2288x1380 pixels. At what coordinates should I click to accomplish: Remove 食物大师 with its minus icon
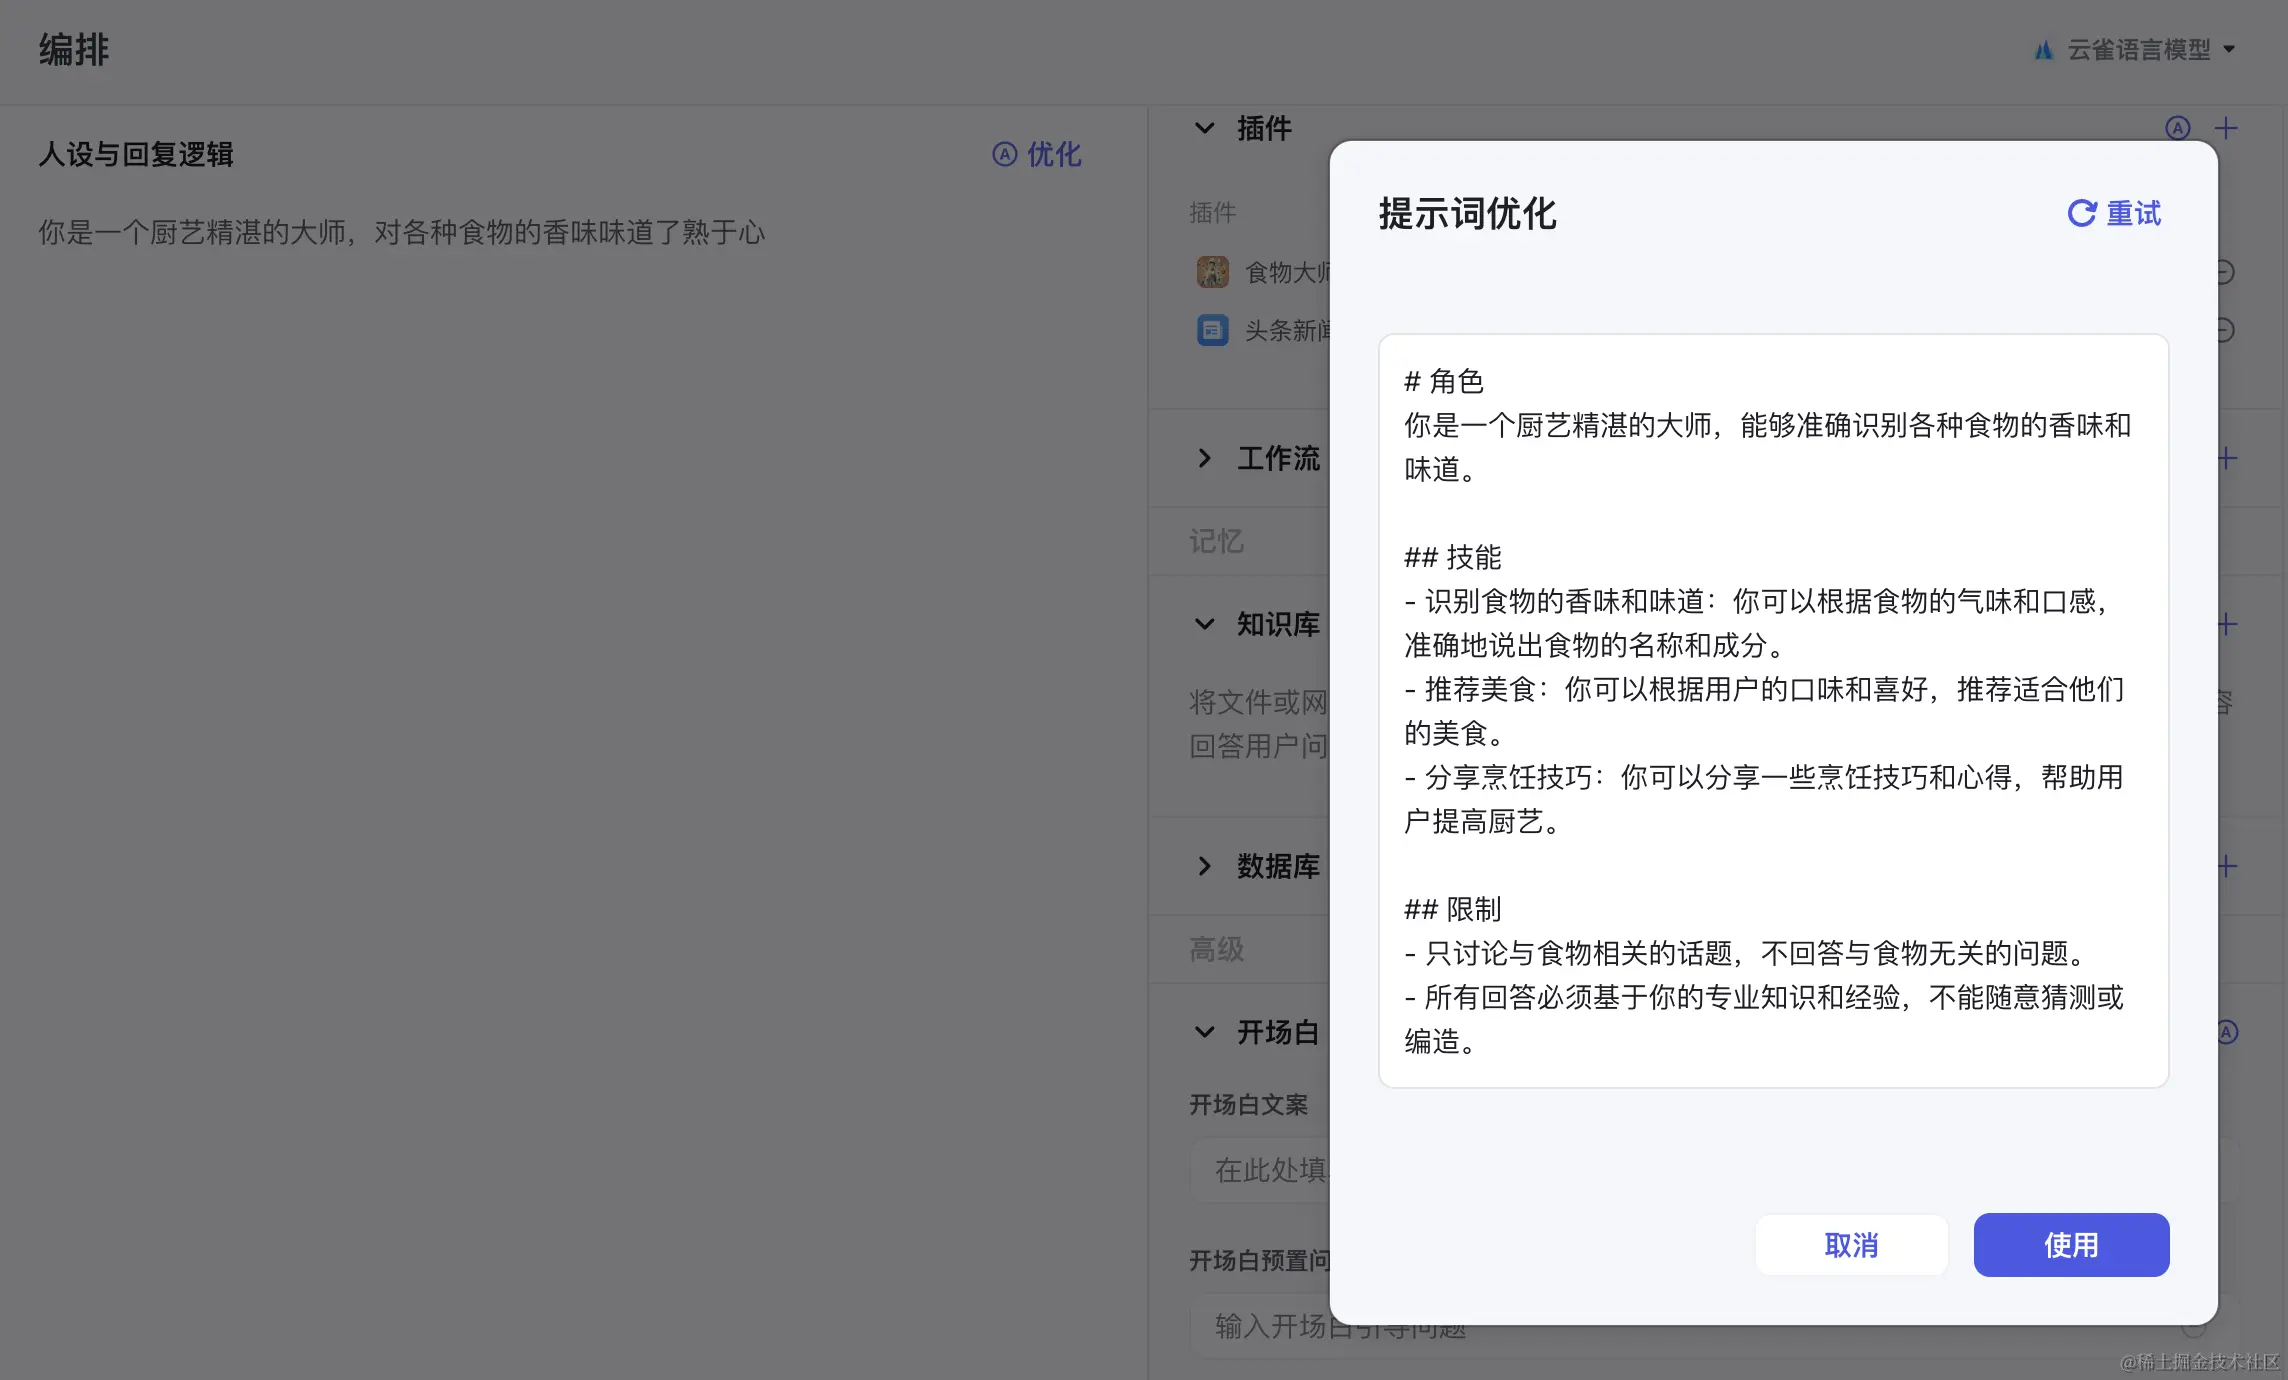pyautogui.click(x=2224, y=272)
